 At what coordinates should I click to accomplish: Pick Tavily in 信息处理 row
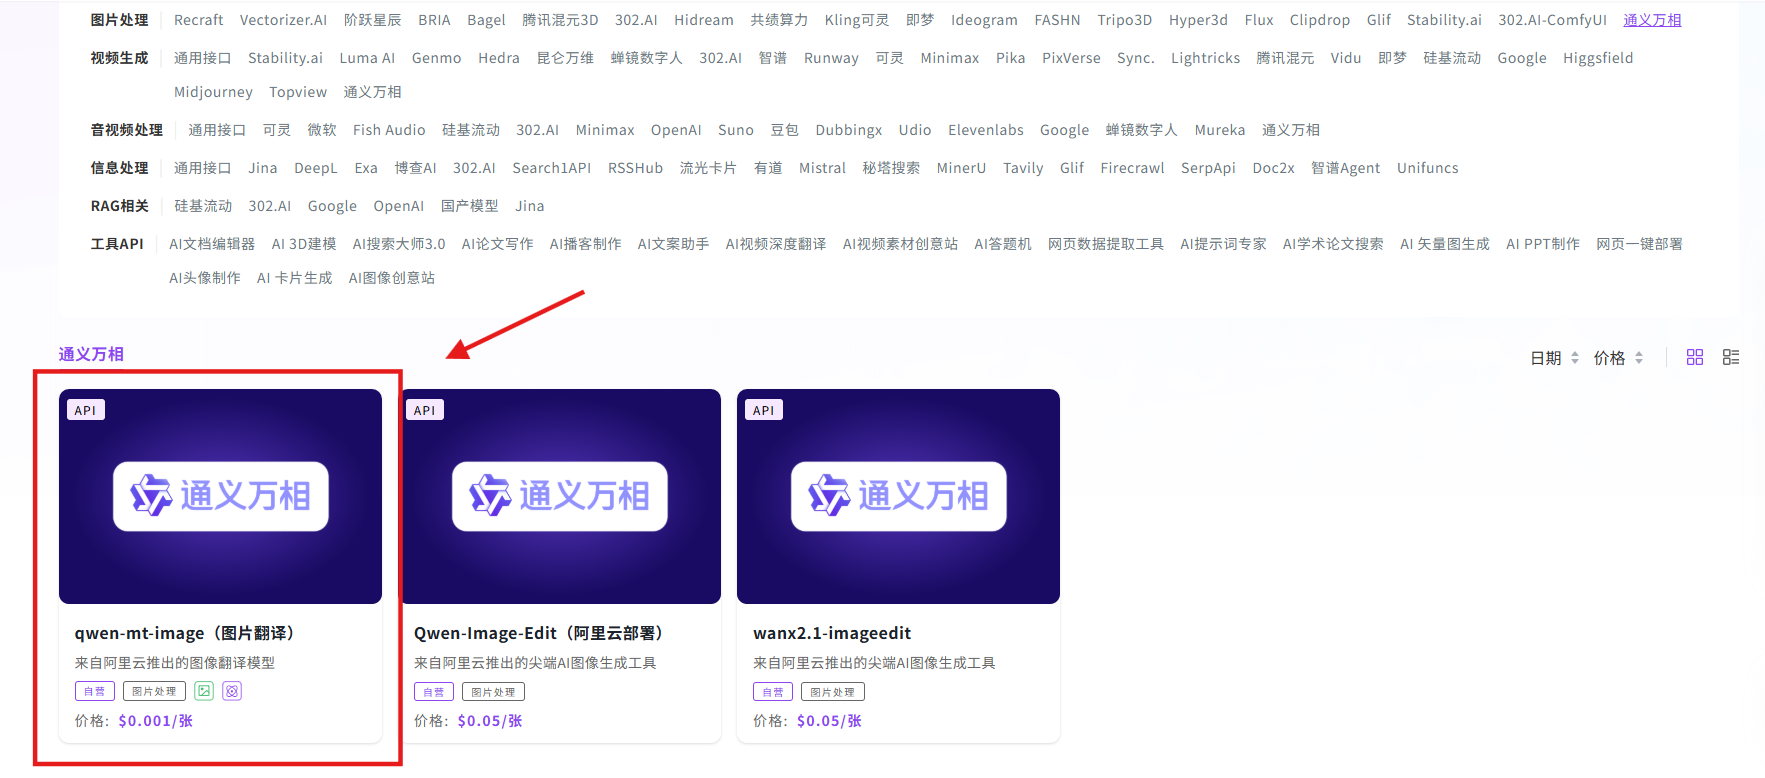coord(1023,168)
